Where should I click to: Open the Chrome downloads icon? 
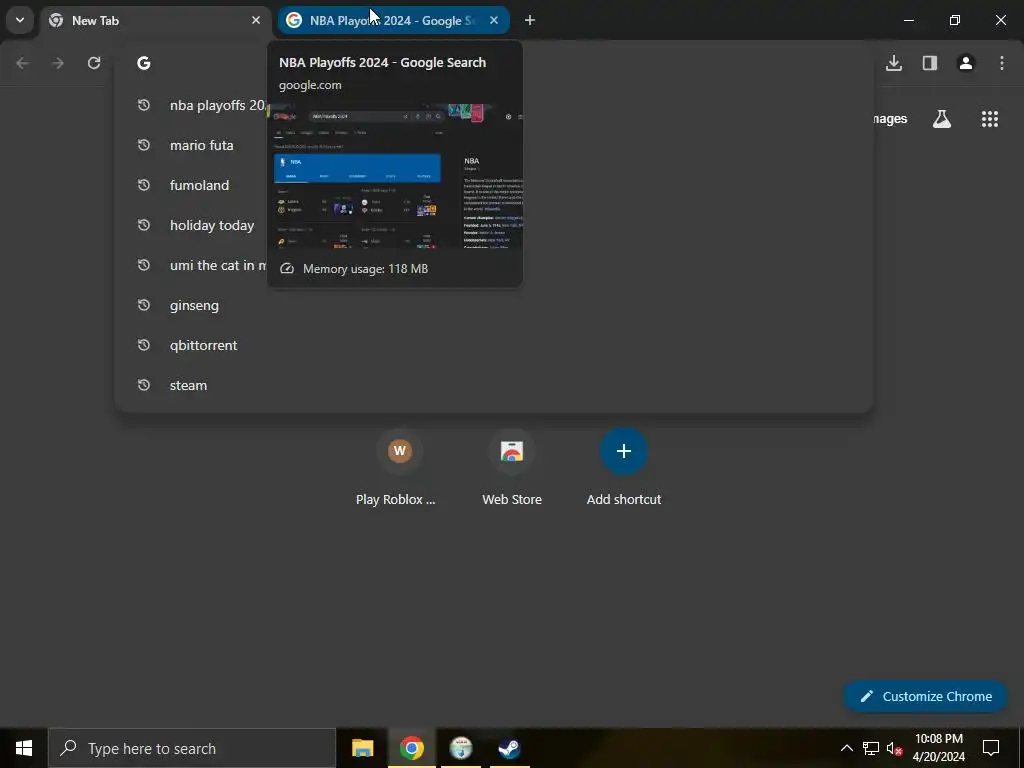point(894,63)
